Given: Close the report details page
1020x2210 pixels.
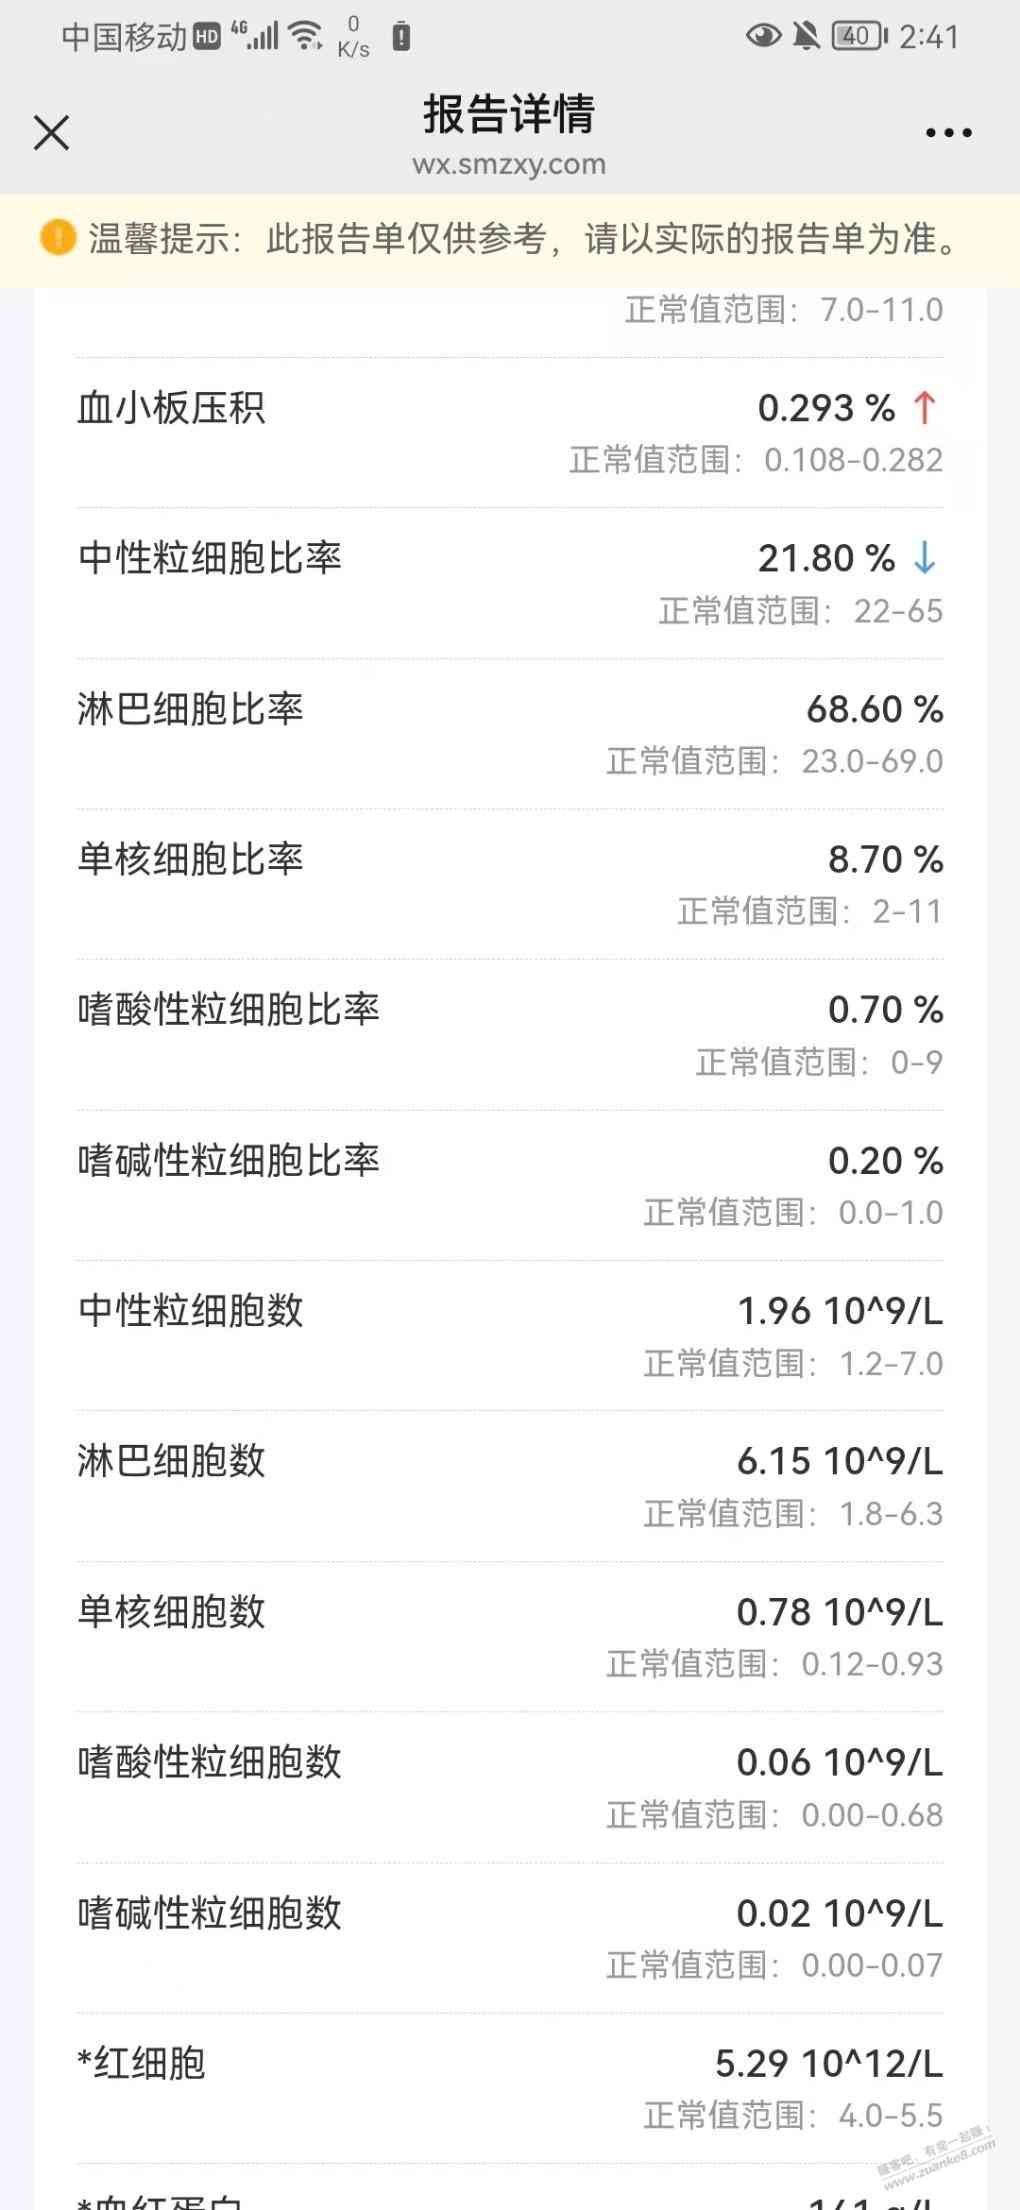Looking at the screenshot, I should [x=51, y=132].
